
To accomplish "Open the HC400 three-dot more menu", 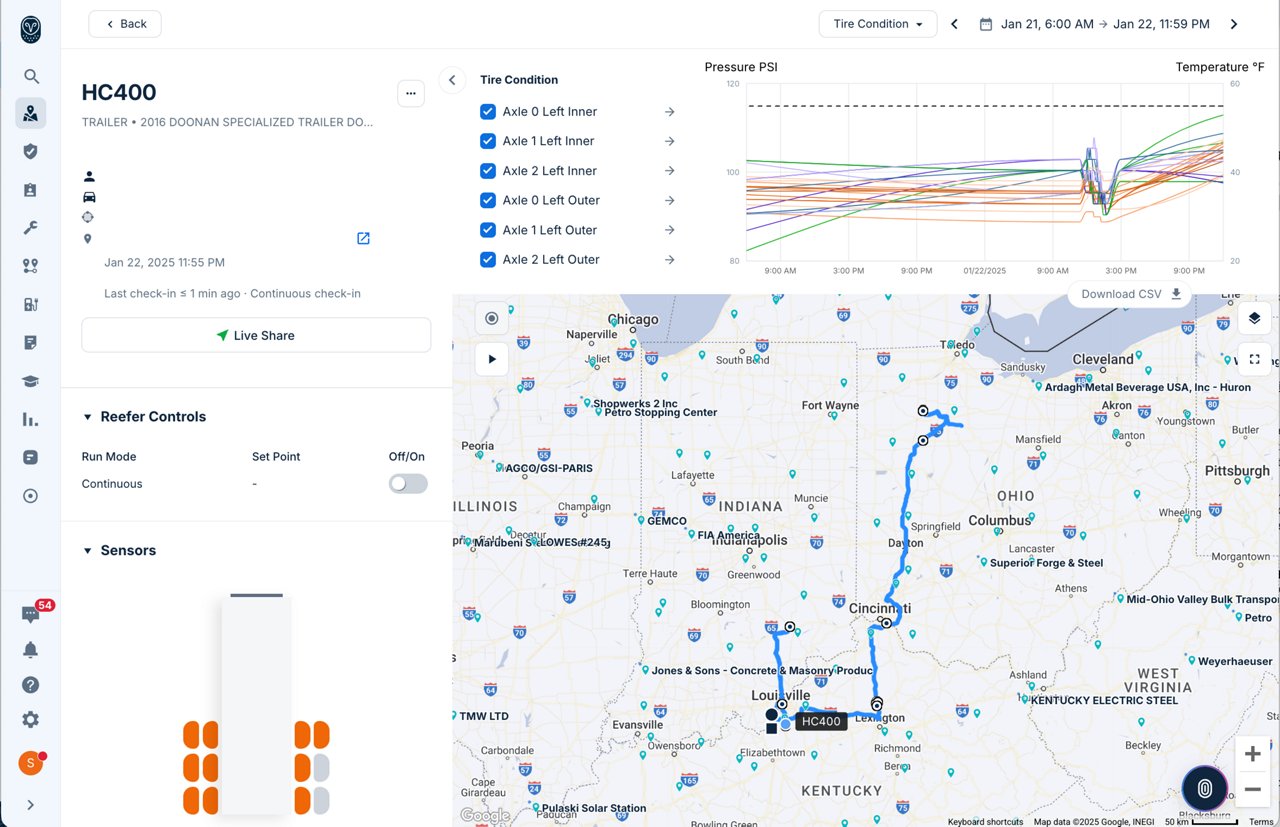I will pos(411,93).
